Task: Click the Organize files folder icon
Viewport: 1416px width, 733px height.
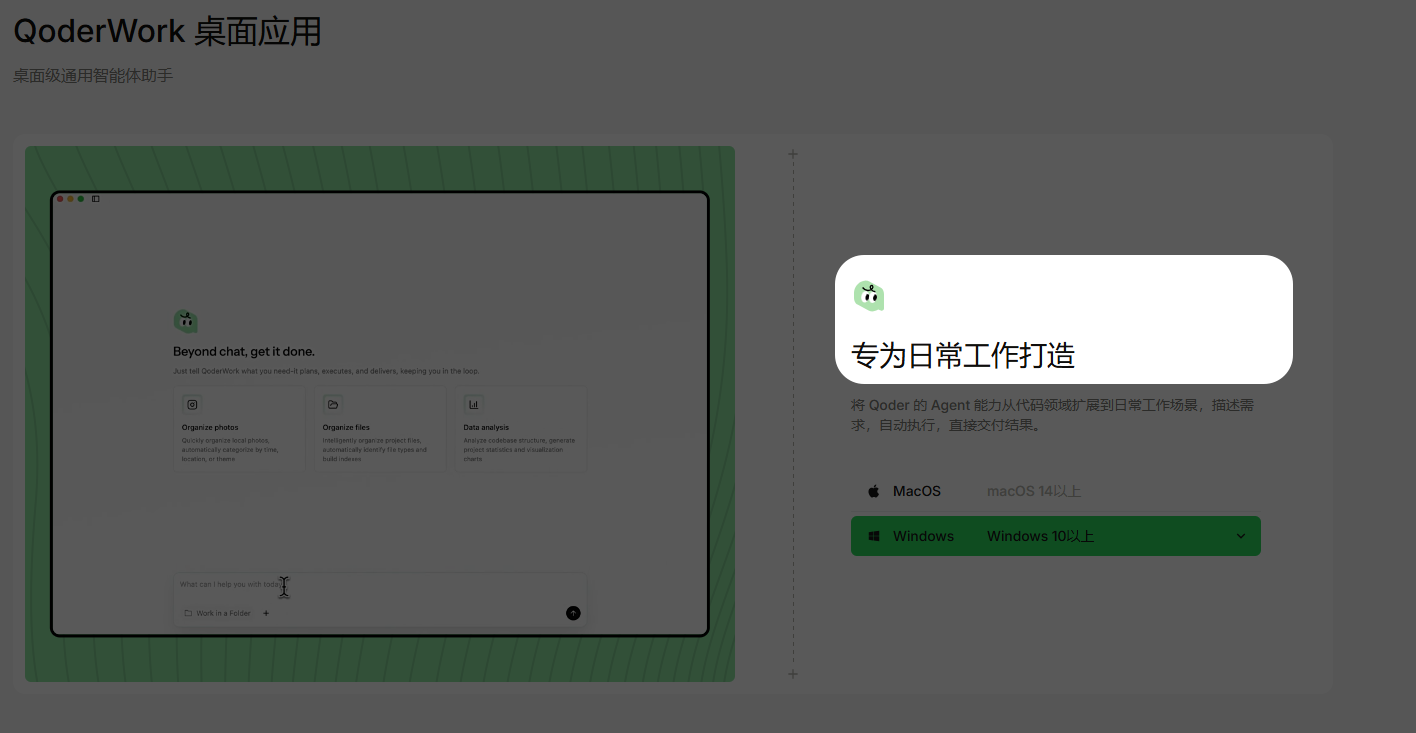Action: tap(333, 404)
